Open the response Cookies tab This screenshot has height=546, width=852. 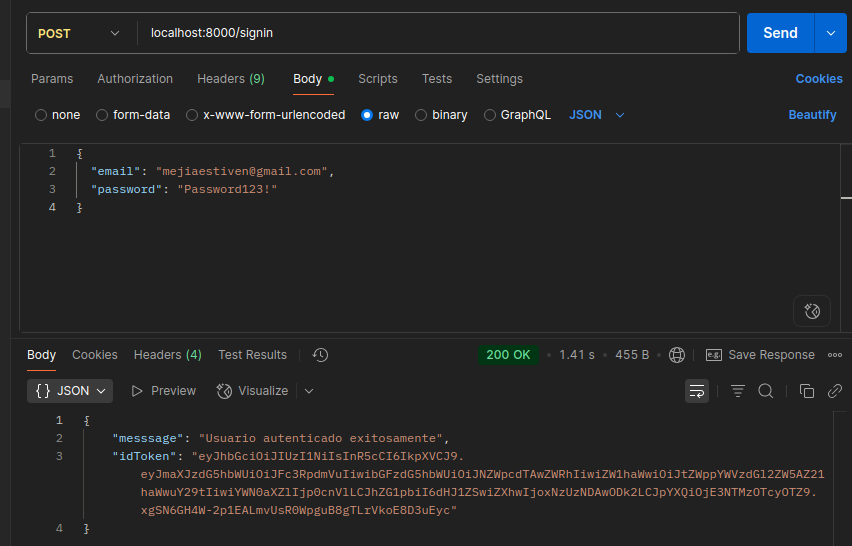point(95,355)
